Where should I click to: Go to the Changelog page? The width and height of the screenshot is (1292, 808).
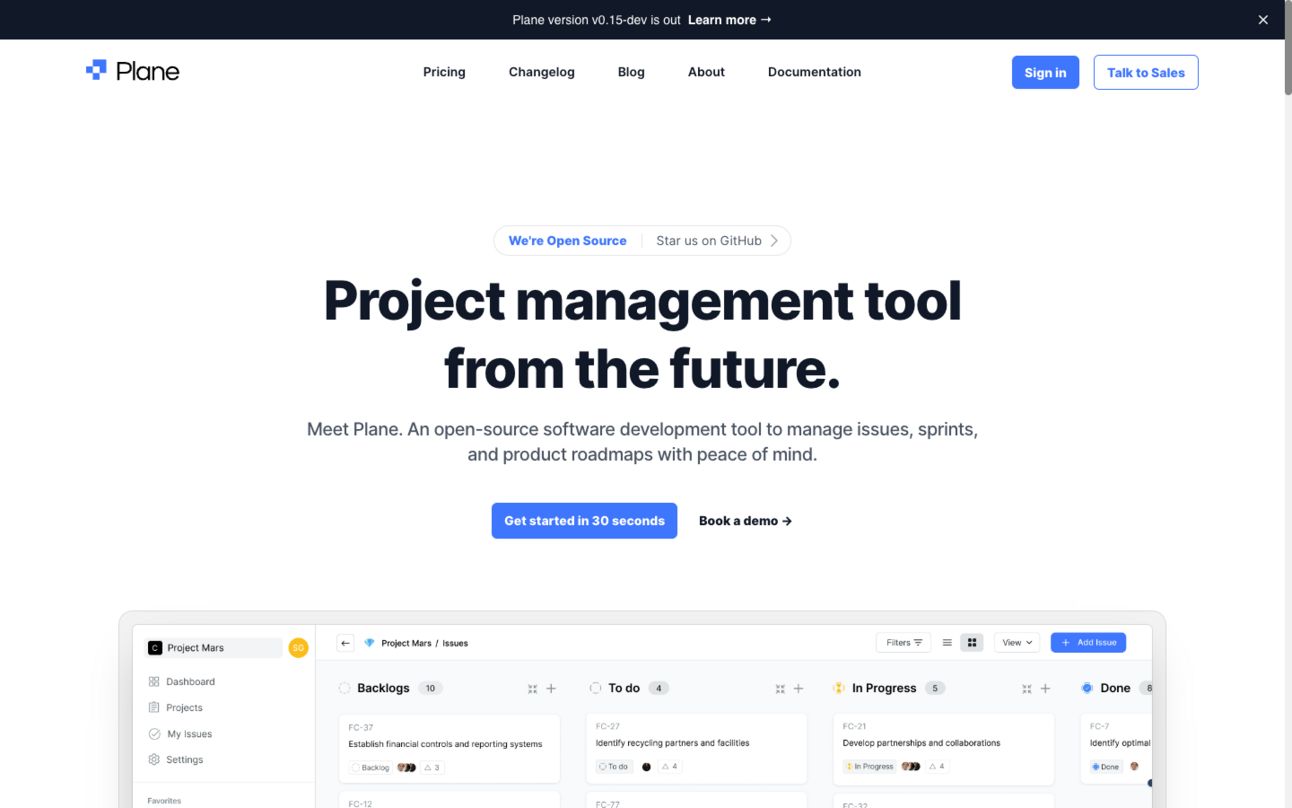541,72
